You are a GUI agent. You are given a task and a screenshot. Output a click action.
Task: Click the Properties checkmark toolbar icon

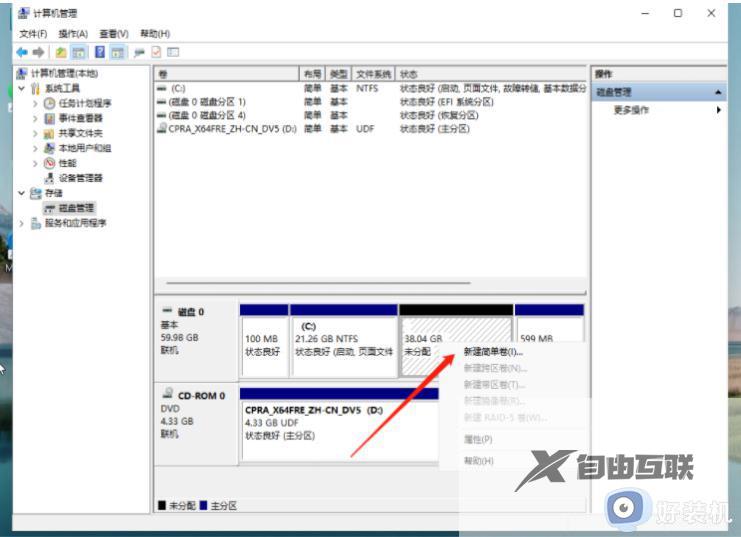tap(156, 52)
